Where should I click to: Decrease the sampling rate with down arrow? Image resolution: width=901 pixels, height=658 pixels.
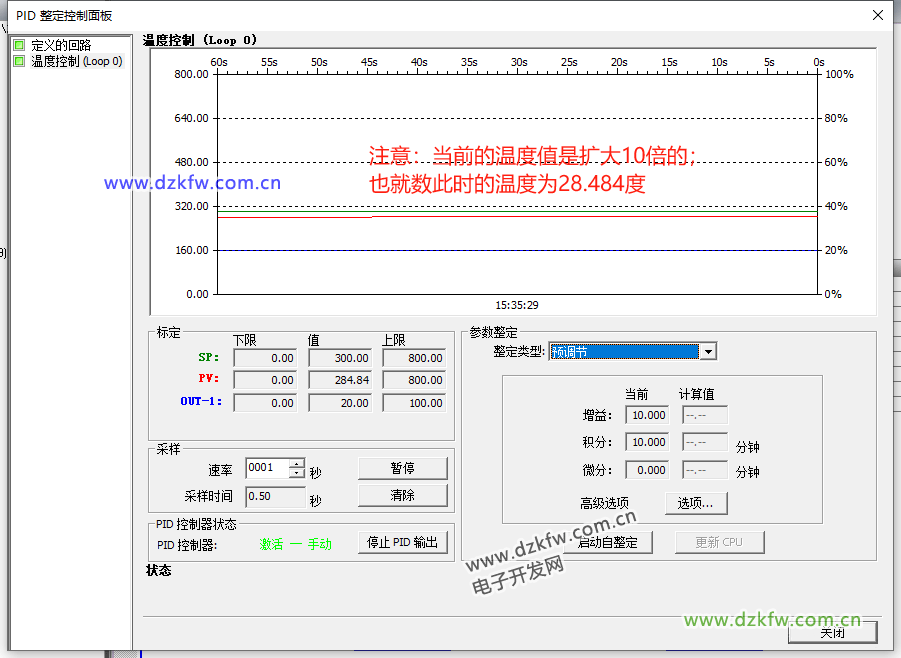coord(296,473)
